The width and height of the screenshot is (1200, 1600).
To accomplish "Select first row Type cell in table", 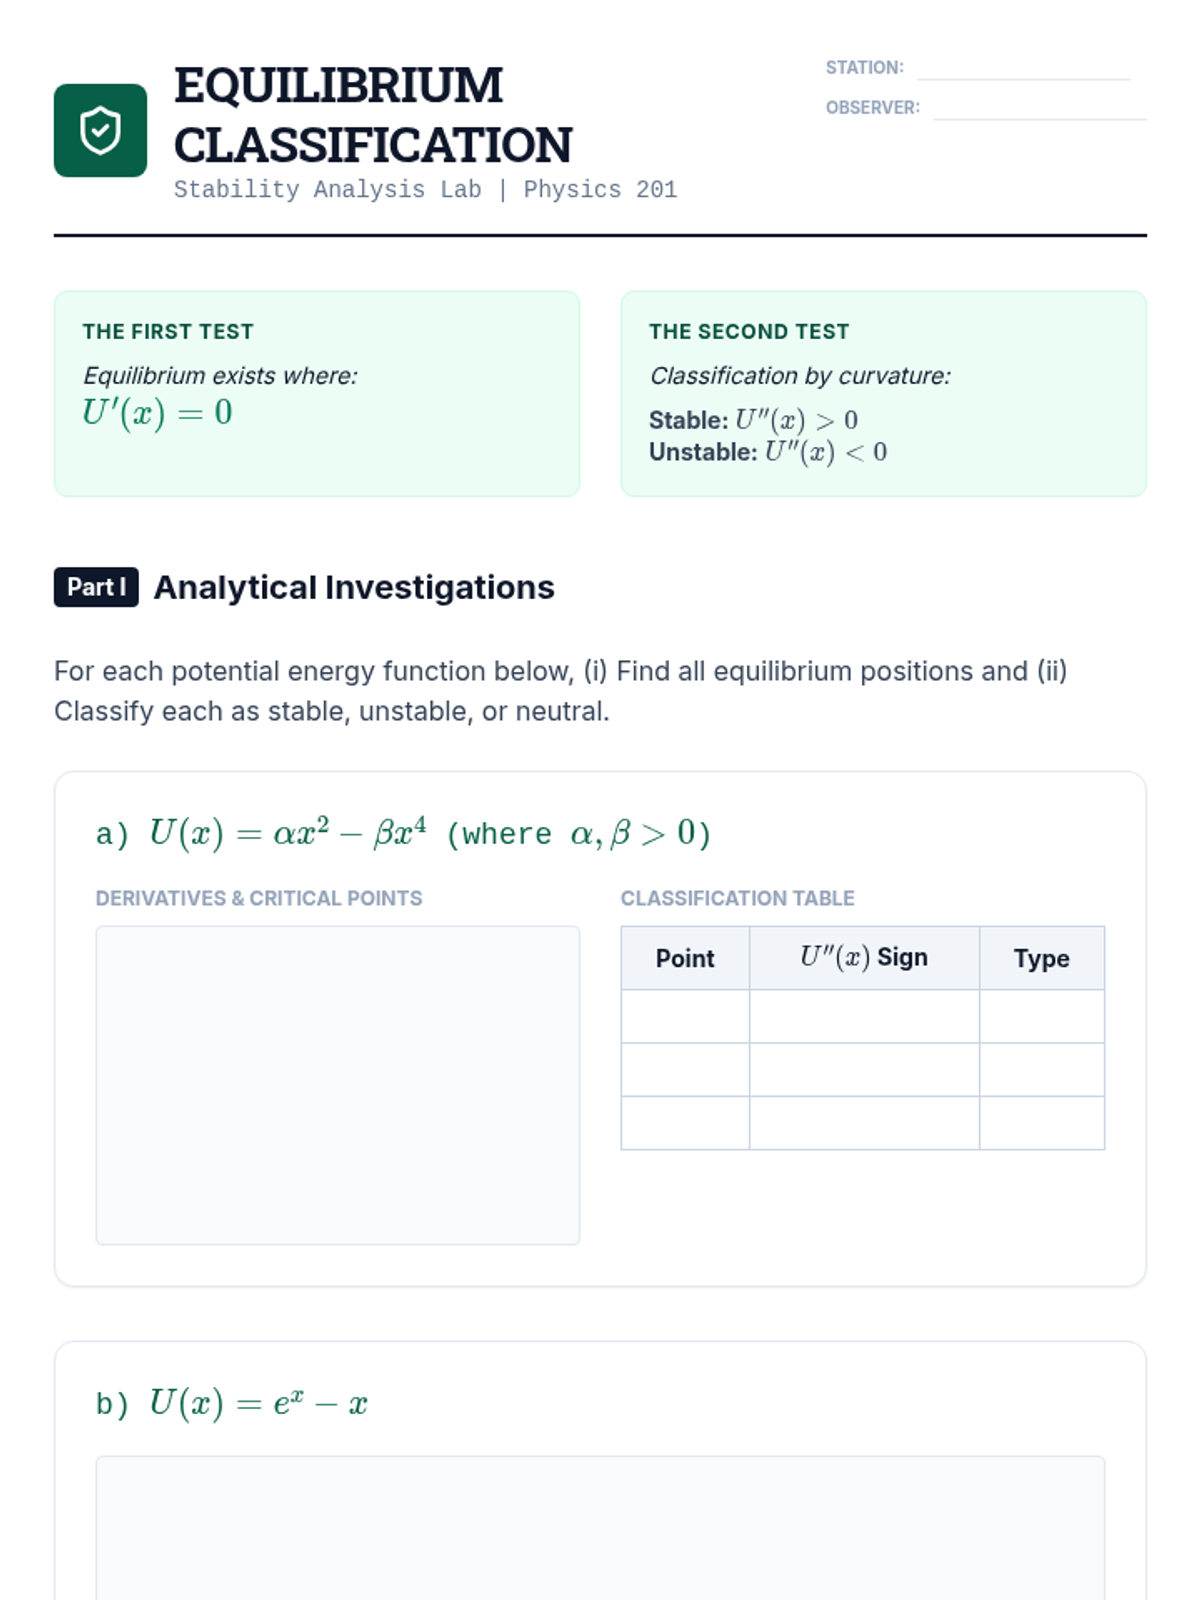I will click(1042, 1016).
